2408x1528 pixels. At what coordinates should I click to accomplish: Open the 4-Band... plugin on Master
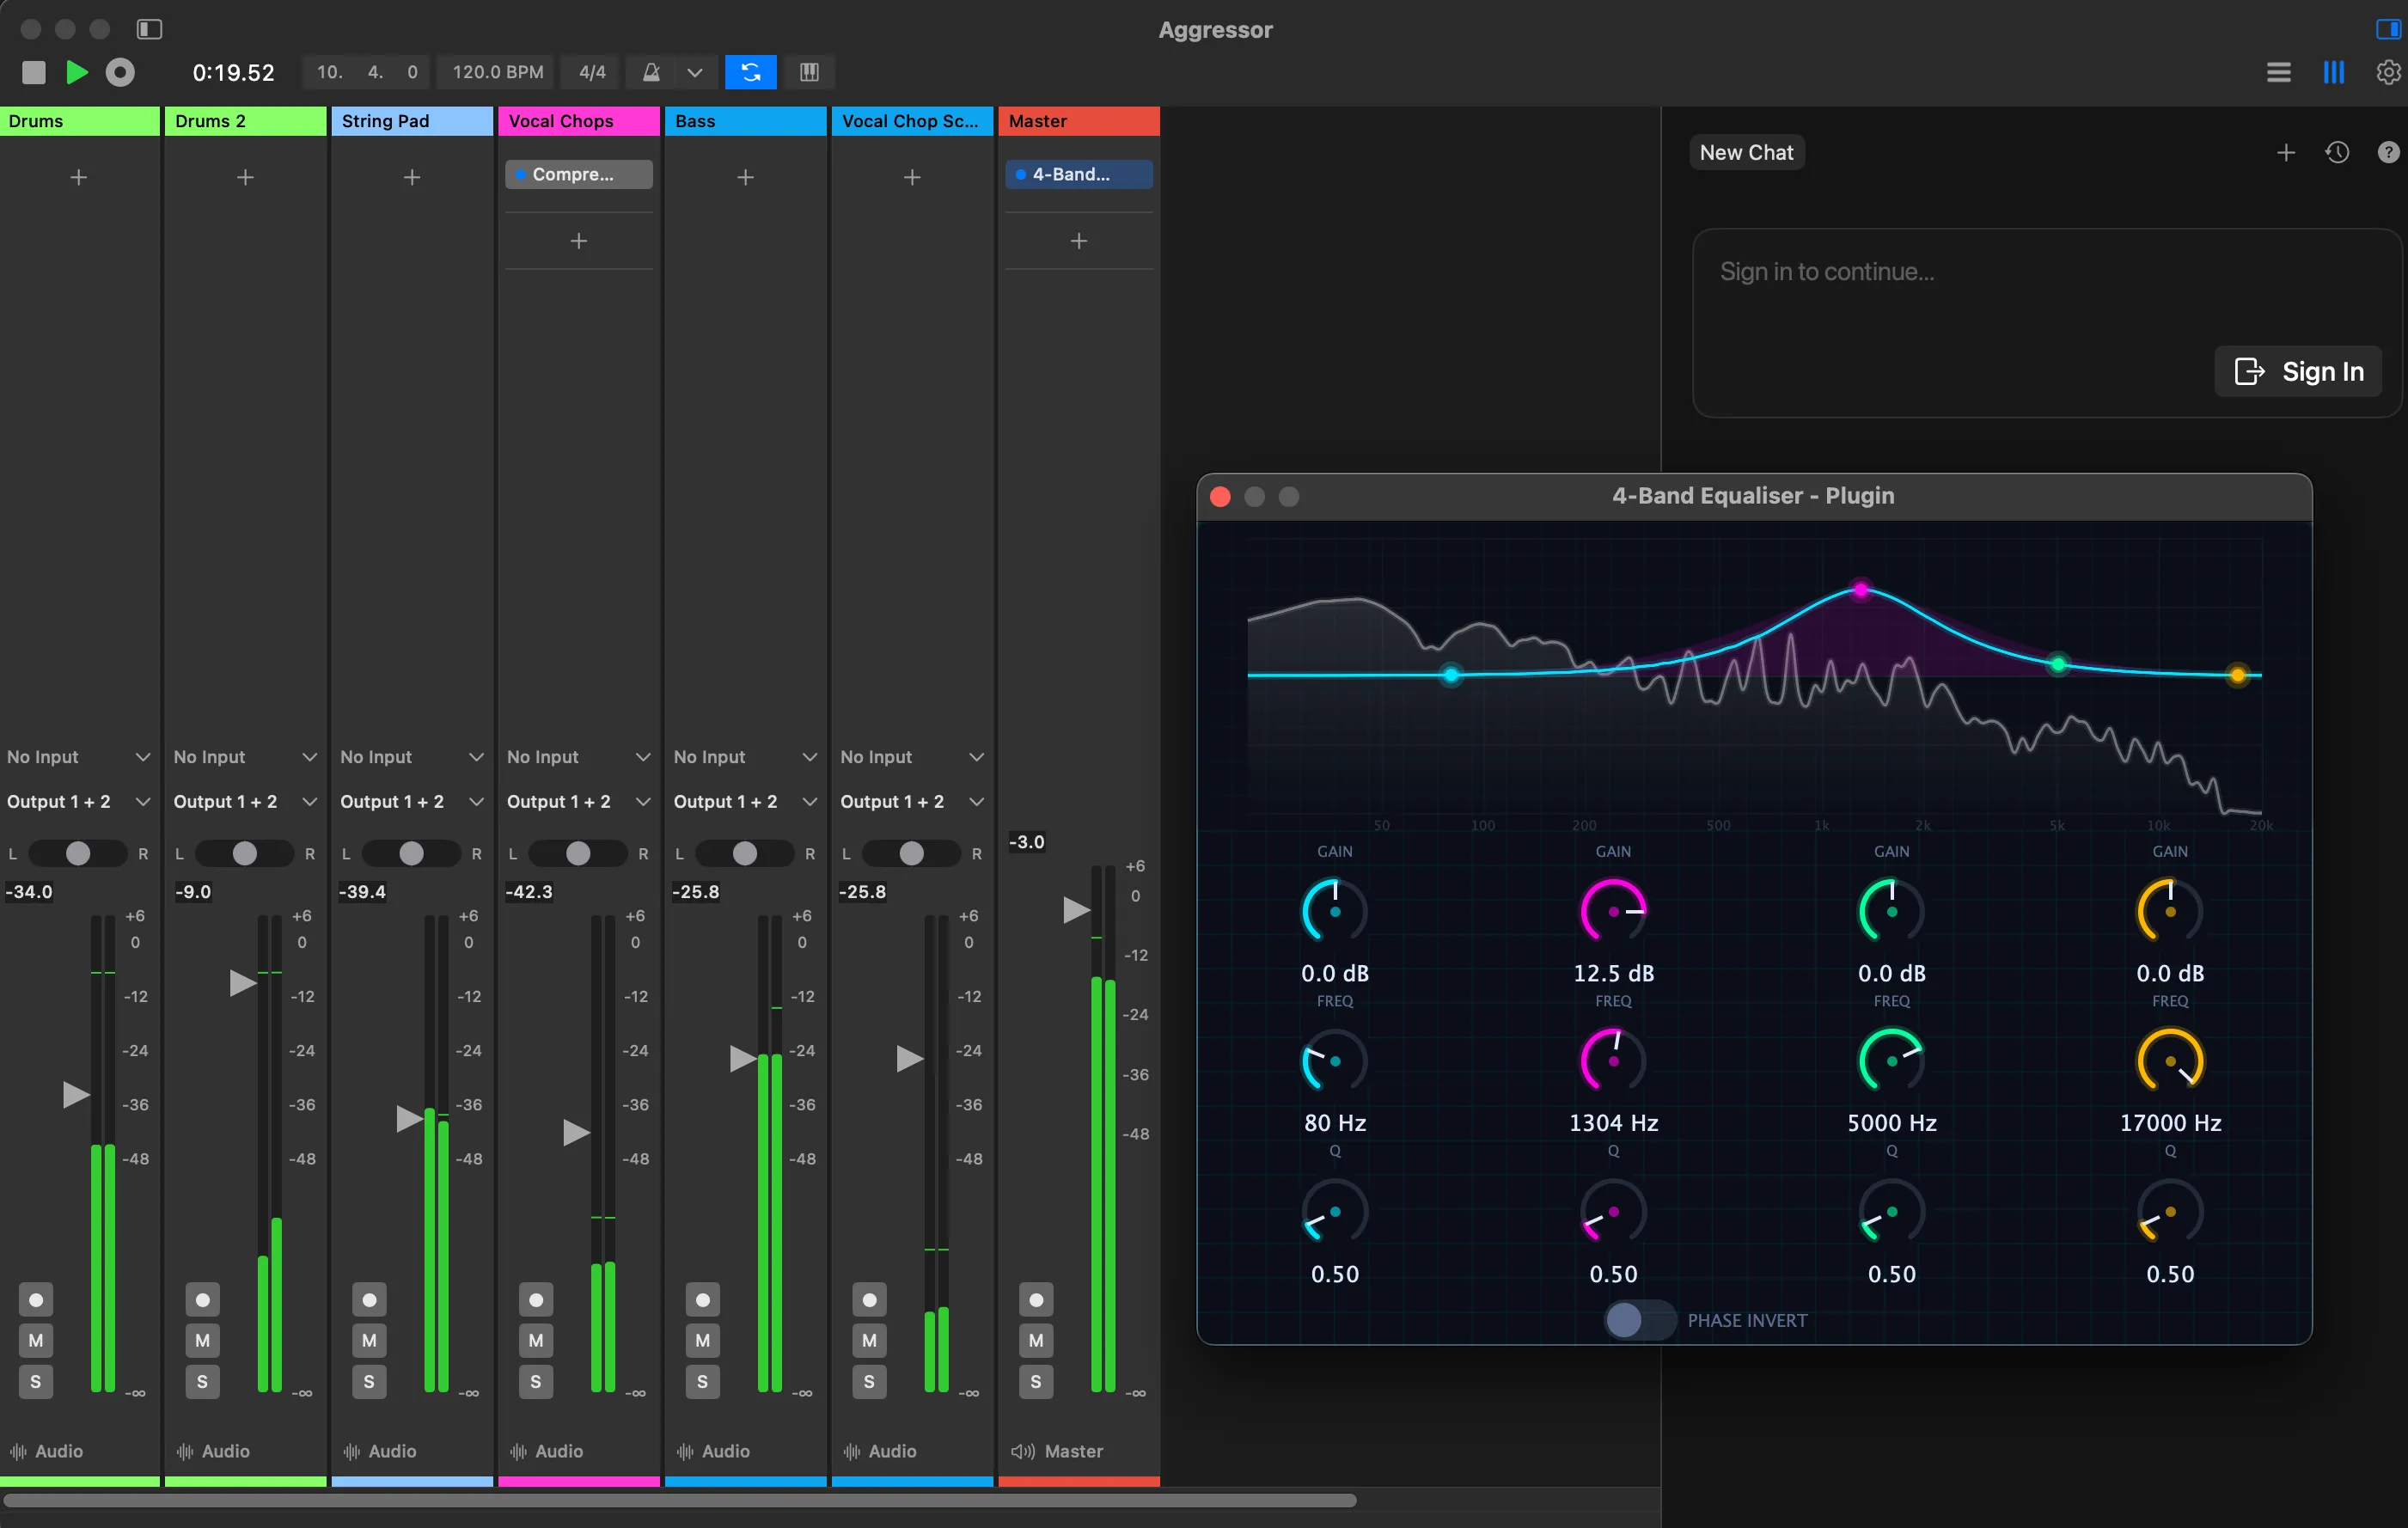[x=1079, y=174]
